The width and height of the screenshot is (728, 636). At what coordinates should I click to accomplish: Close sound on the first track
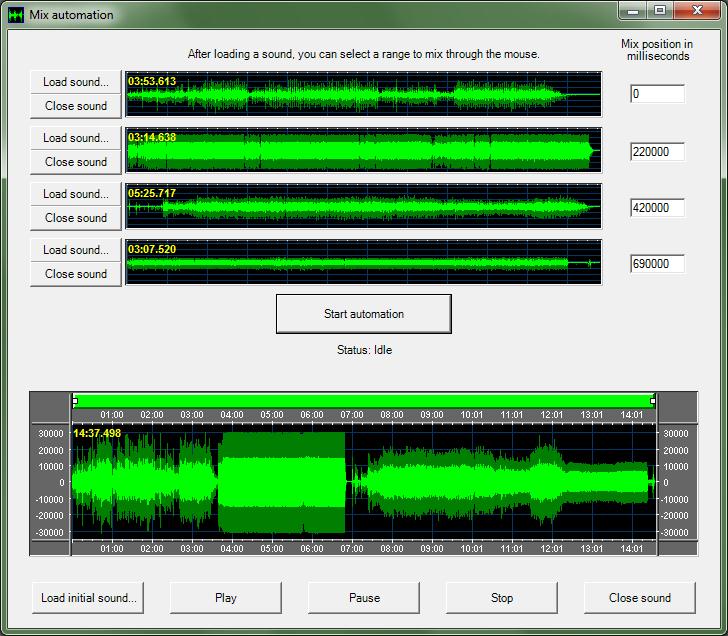tap(76, 106)
